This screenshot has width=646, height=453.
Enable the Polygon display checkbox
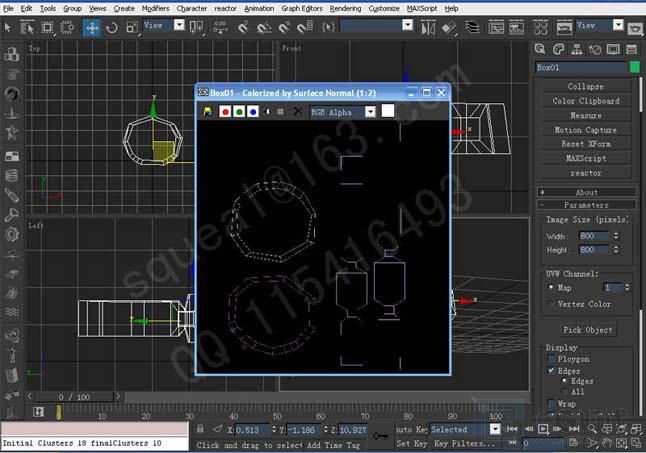[x=551, y=359]
